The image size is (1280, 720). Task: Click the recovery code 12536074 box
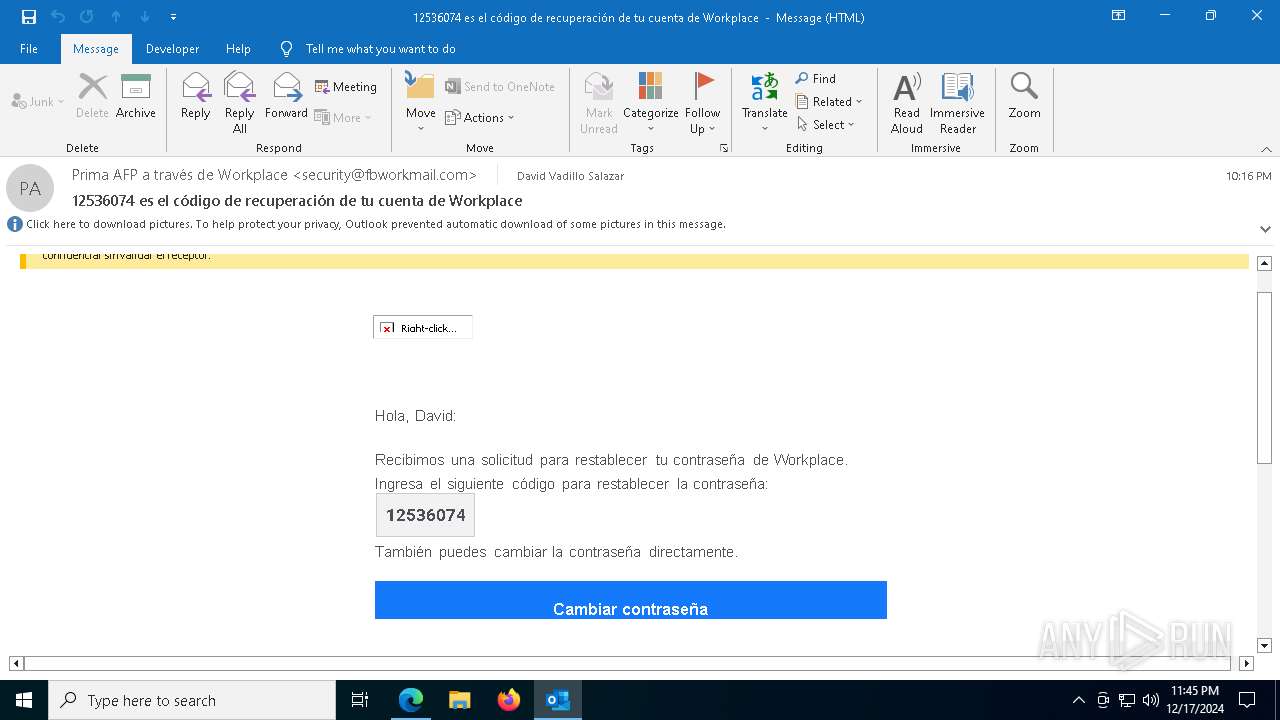coord(425,515)
